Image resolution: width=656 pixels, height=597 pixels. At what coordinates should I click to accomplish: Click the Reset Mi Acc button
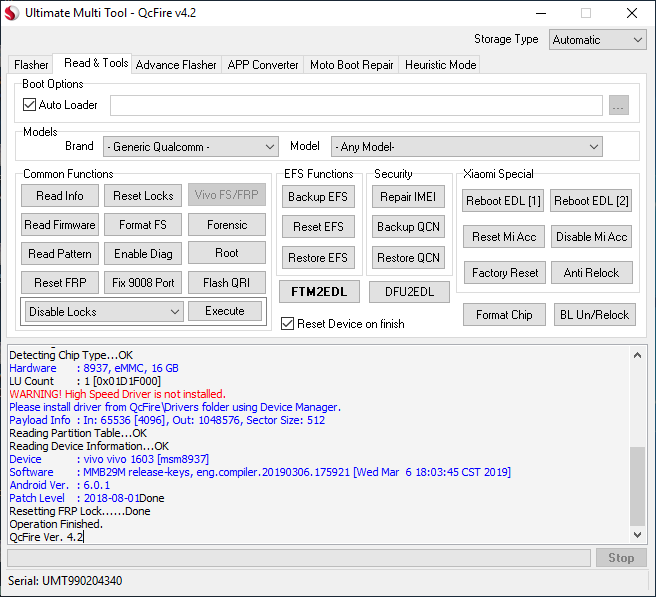[504, 237]
